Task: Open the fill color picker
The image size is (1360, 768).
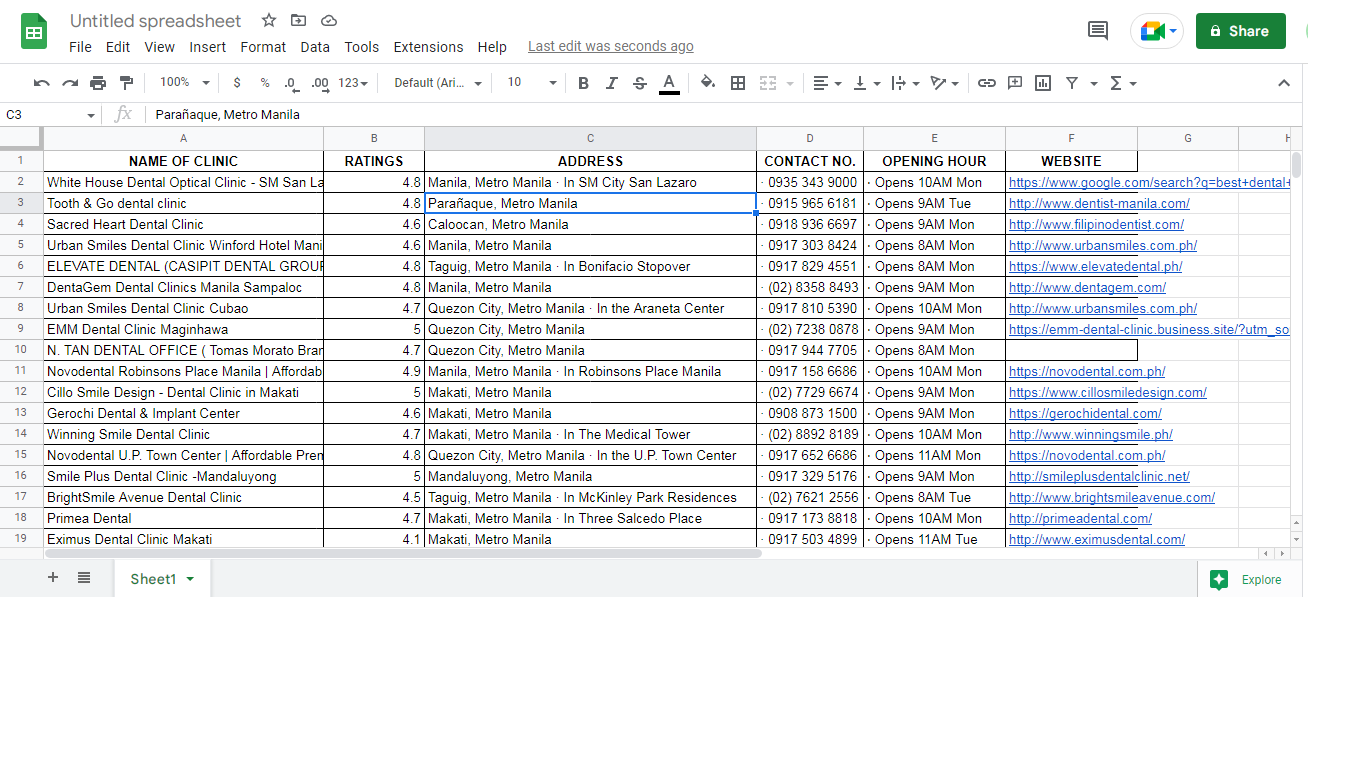Action: click(708, 83)
